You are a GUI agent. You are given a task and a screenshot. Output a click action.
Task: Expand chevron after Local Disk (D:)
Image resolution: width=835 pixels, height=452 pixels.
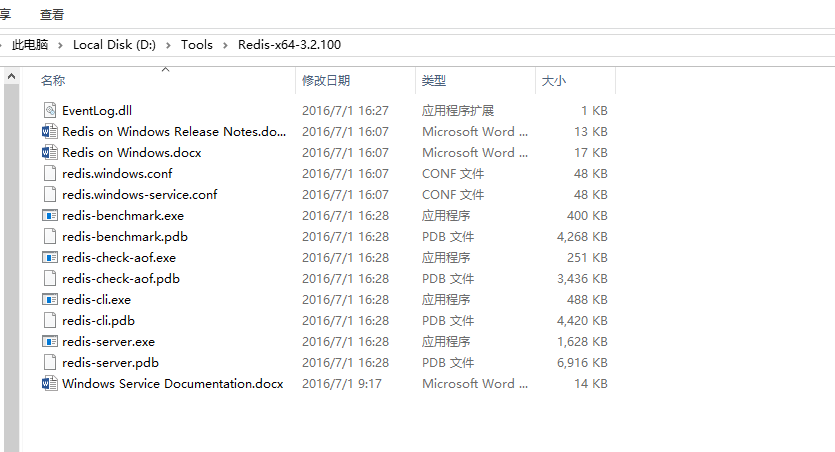(168, 45)
